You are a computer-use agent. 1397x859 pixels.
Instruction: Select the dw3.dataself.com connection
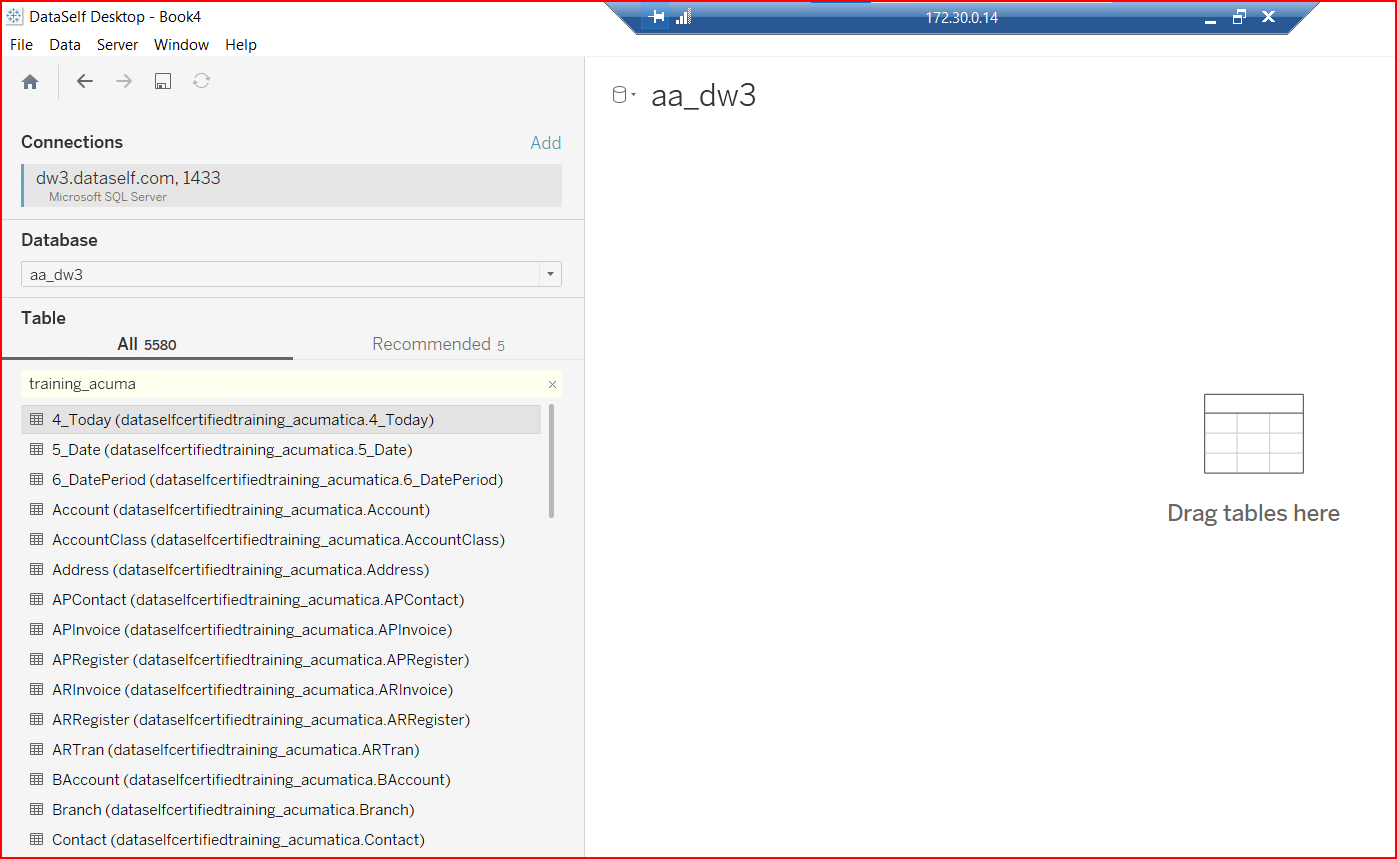tap(291, 185)
